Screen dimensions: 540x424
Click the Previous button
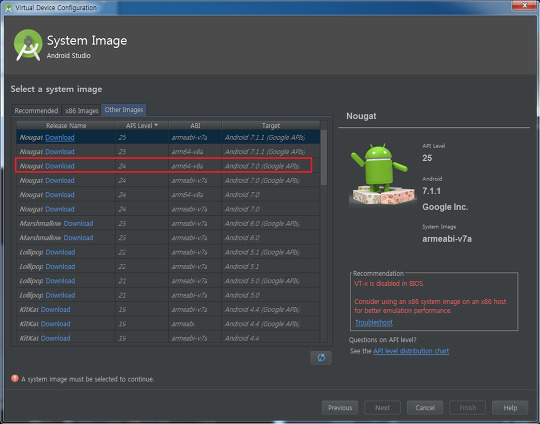tap(340, 408)
